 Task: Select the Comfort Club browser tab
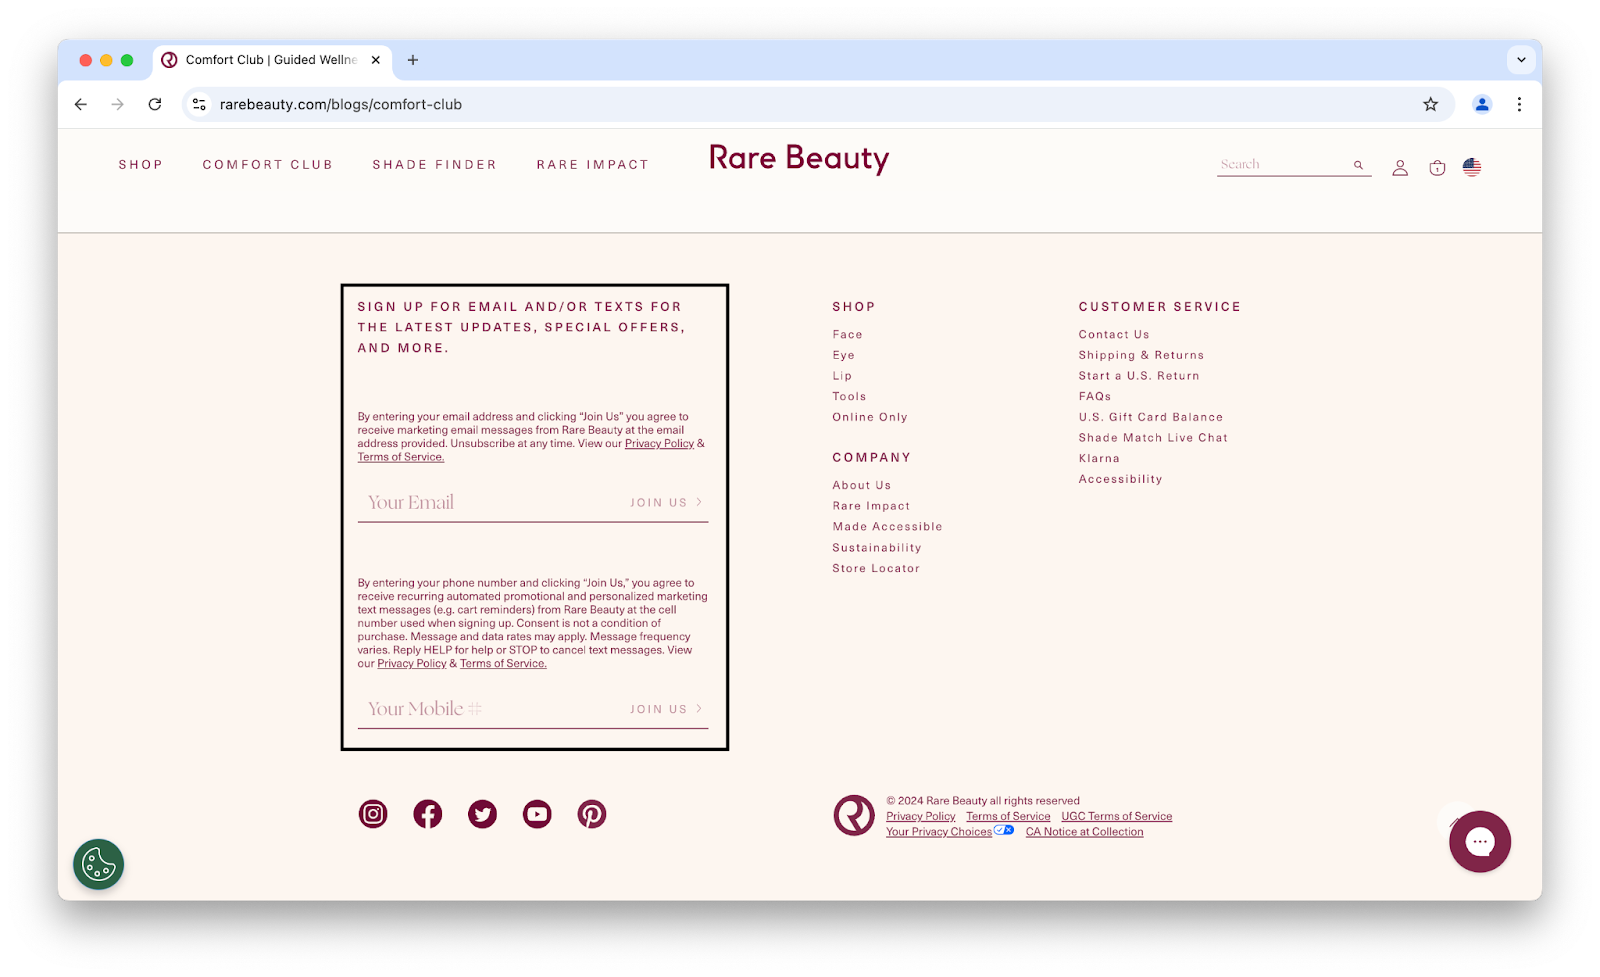point(271,60)
